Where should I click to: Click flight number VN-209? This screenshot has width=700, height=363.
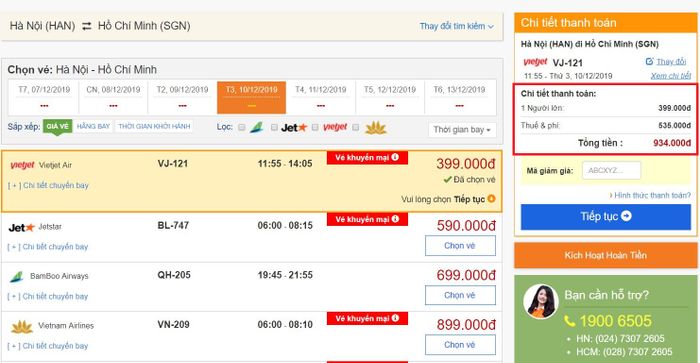[173, 325]
